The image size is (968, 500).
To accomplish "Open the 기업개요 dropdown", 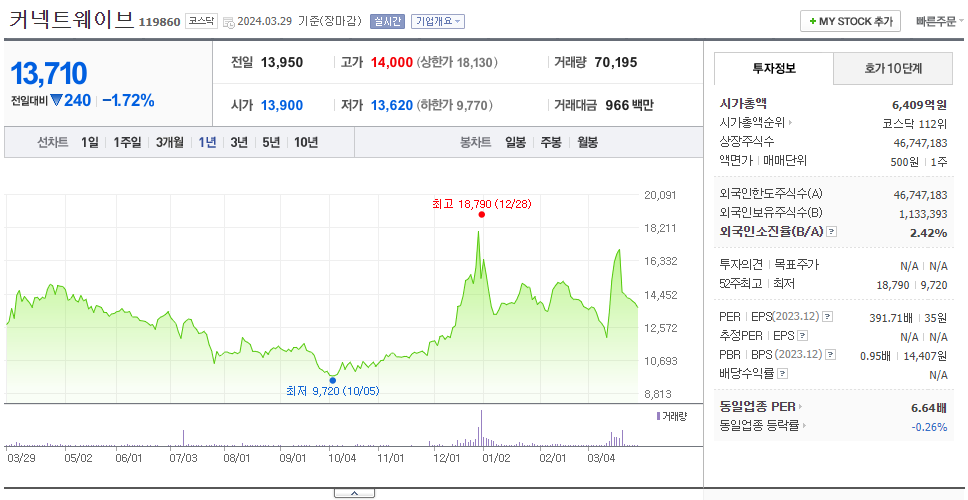I will [x=438, y=22].
